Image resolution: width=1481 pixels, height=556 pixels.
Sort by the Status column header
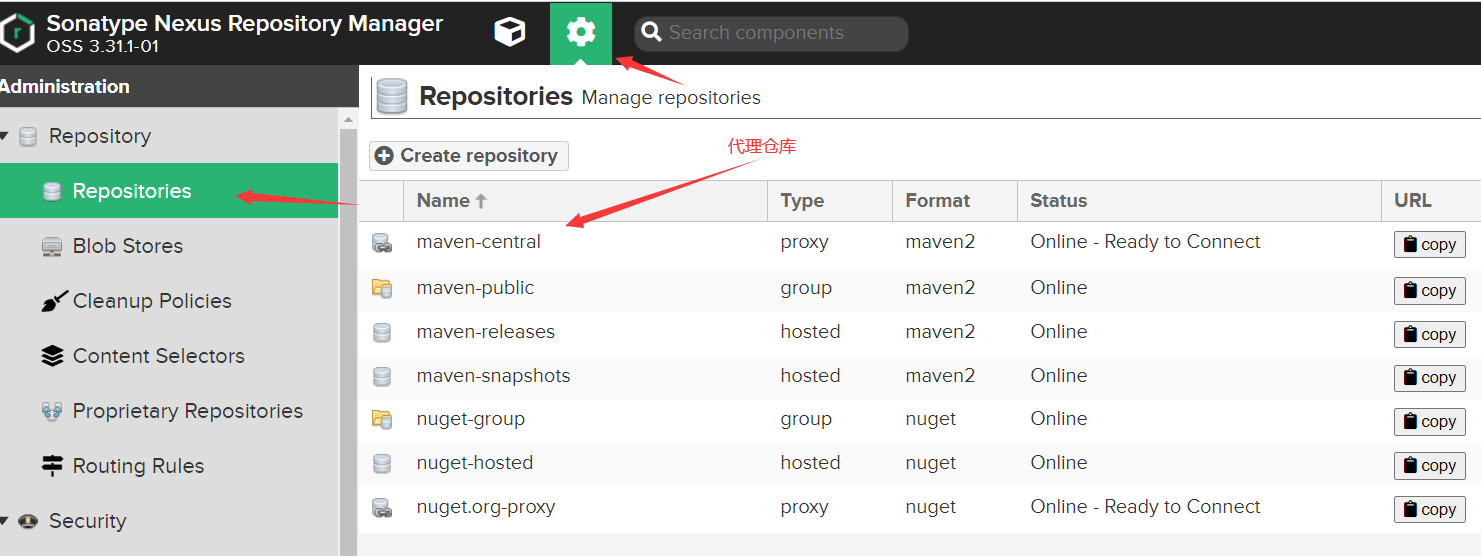pos(1199,201)
